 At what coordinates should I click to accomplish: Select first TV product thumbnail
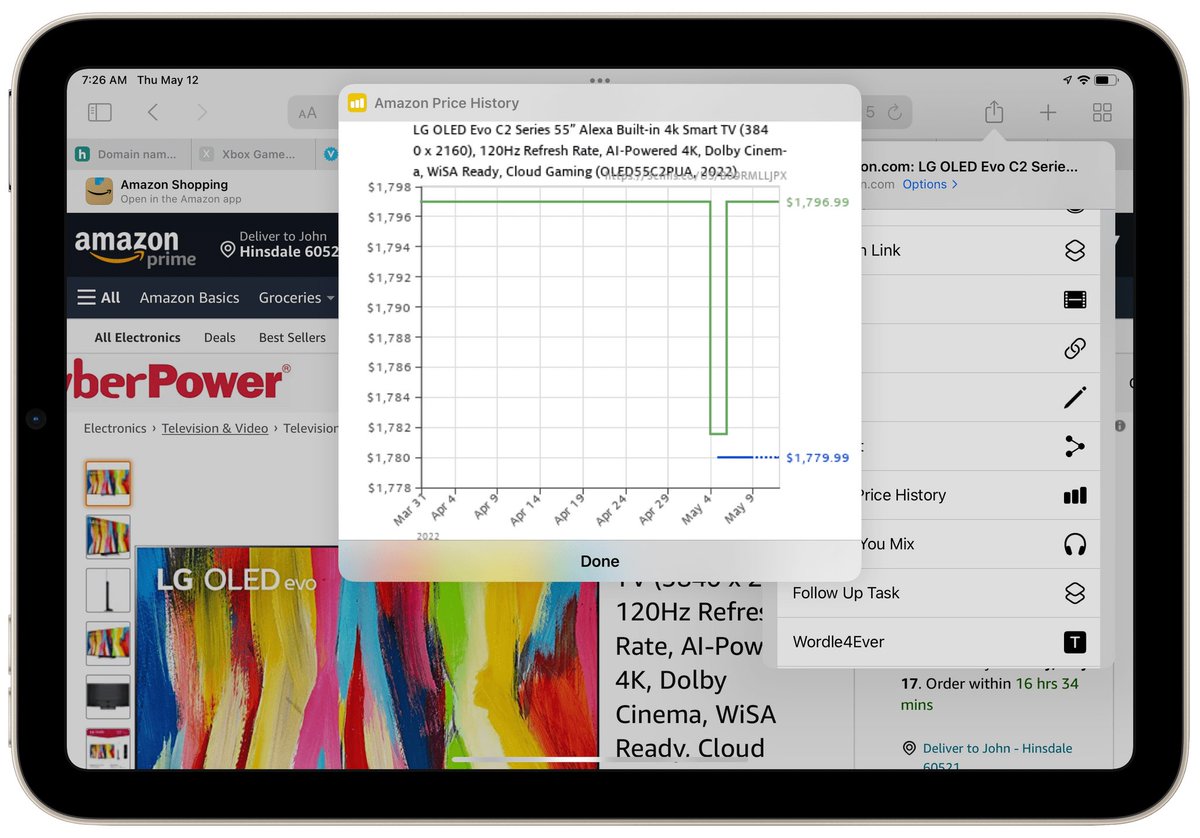pyautogui.click(x=108, y=484)
